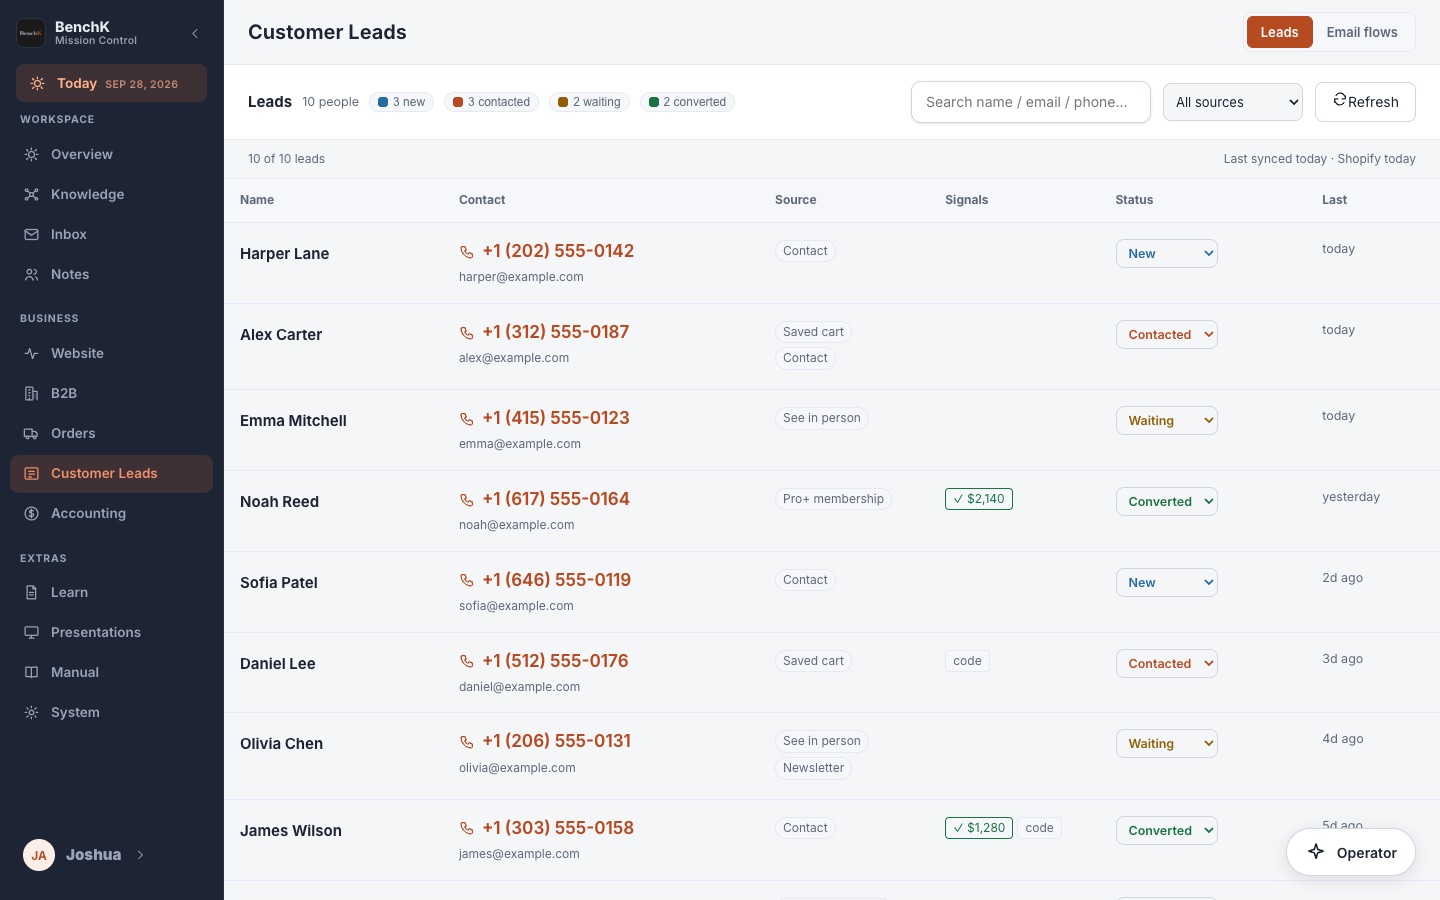1440x900 pixels.
Task: Click the Inbox envelope icon
Action: (32, 235)
